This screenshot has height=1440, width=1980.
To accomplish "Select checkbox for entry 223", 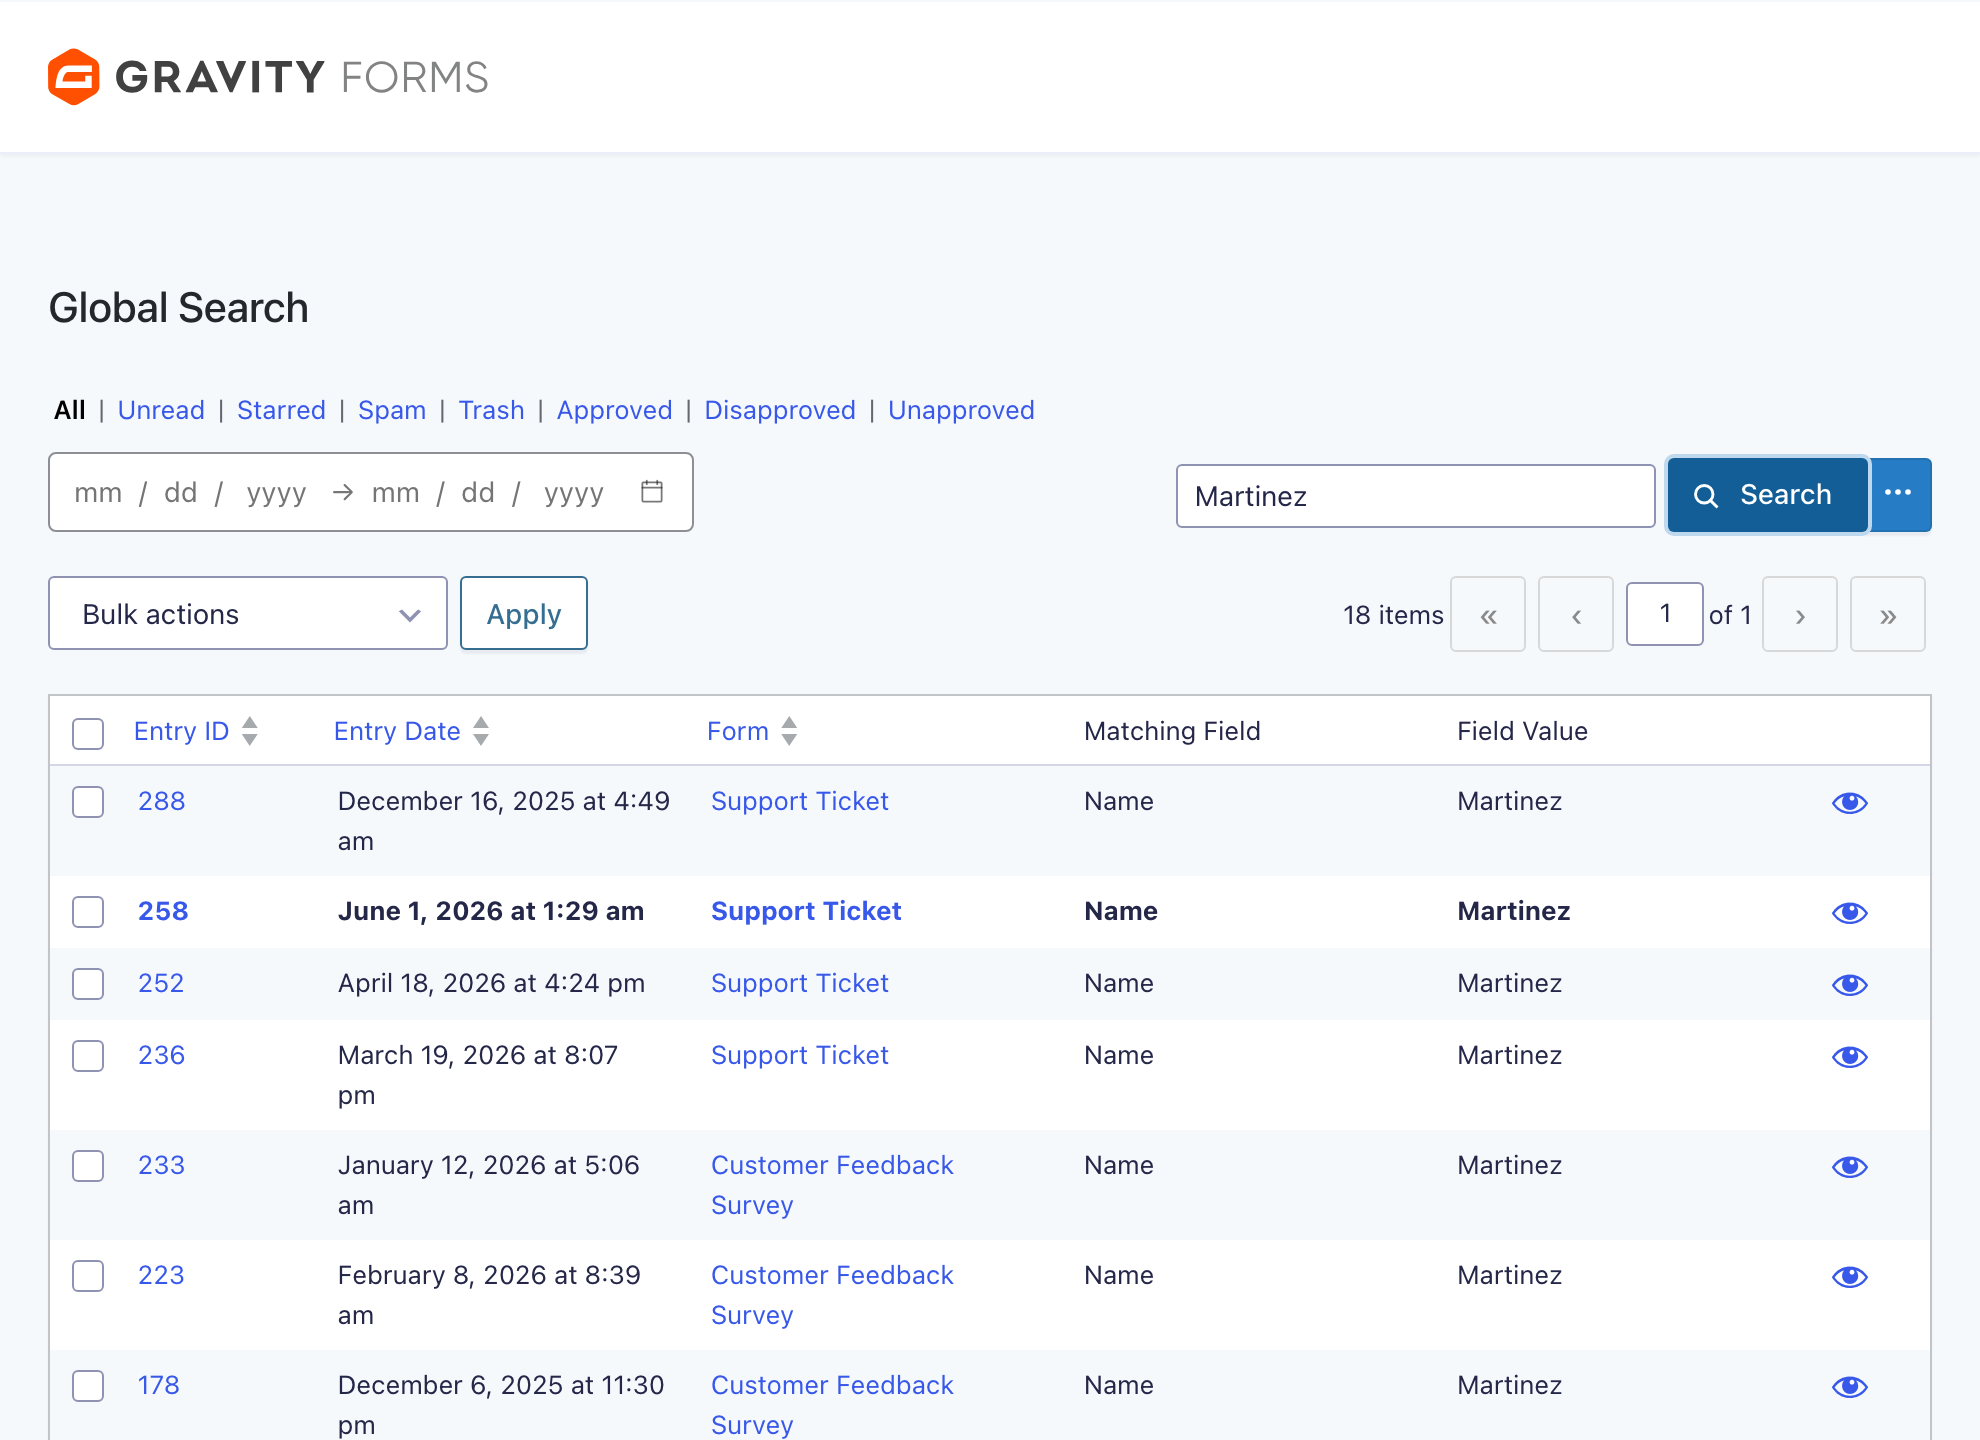I will 88,1276.
